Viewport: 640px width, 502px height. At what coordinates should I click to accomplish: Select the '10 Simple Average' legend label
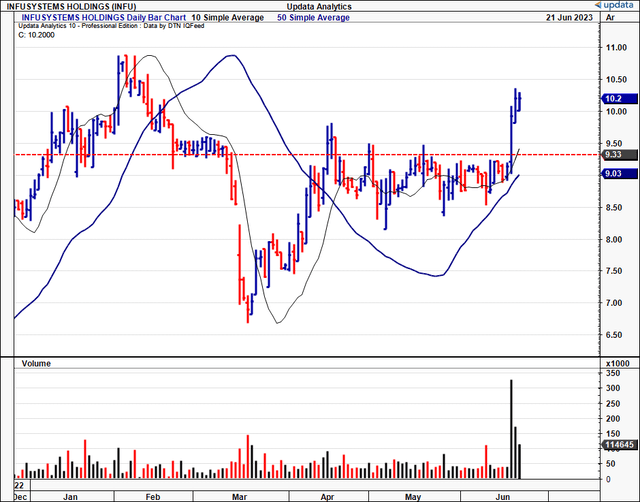click(228, 18)
